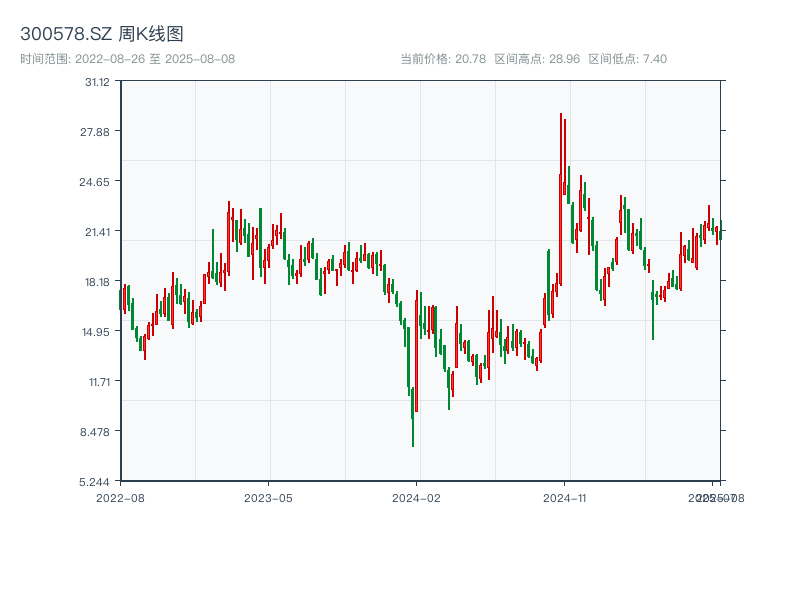This screenshot has width=800, height=600.
Task: Pick the 2024-11 x-axis date label
Action: coord(565,497)
